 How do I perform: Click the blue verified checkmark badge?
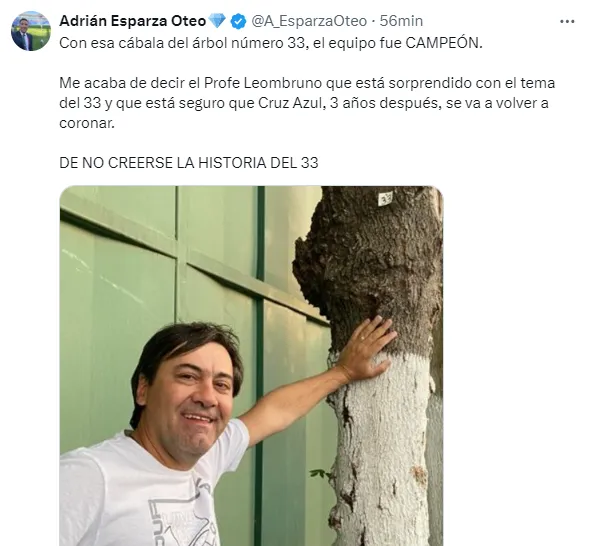click(x=238, y=21)
